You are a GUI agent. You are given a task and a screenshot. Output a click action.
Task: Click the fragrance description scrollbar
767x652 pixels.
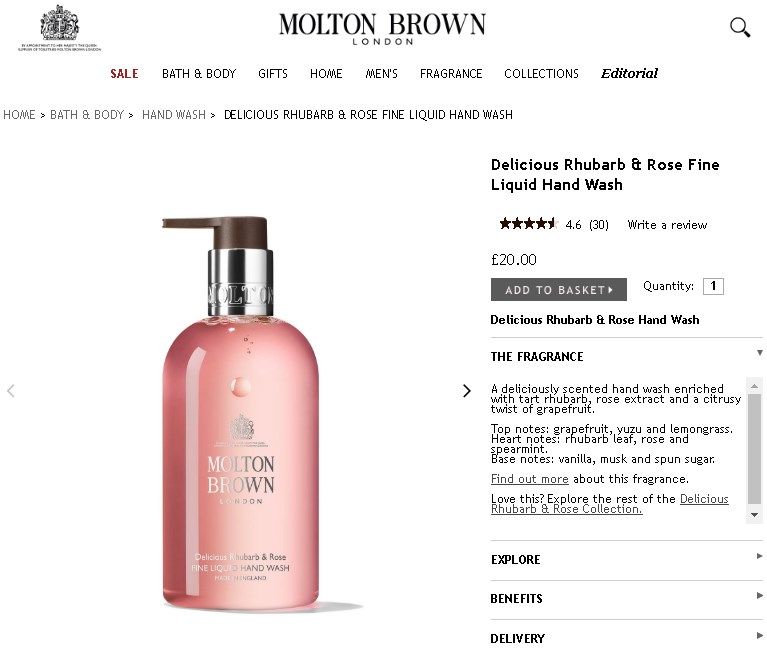click(x=754, y=450)
